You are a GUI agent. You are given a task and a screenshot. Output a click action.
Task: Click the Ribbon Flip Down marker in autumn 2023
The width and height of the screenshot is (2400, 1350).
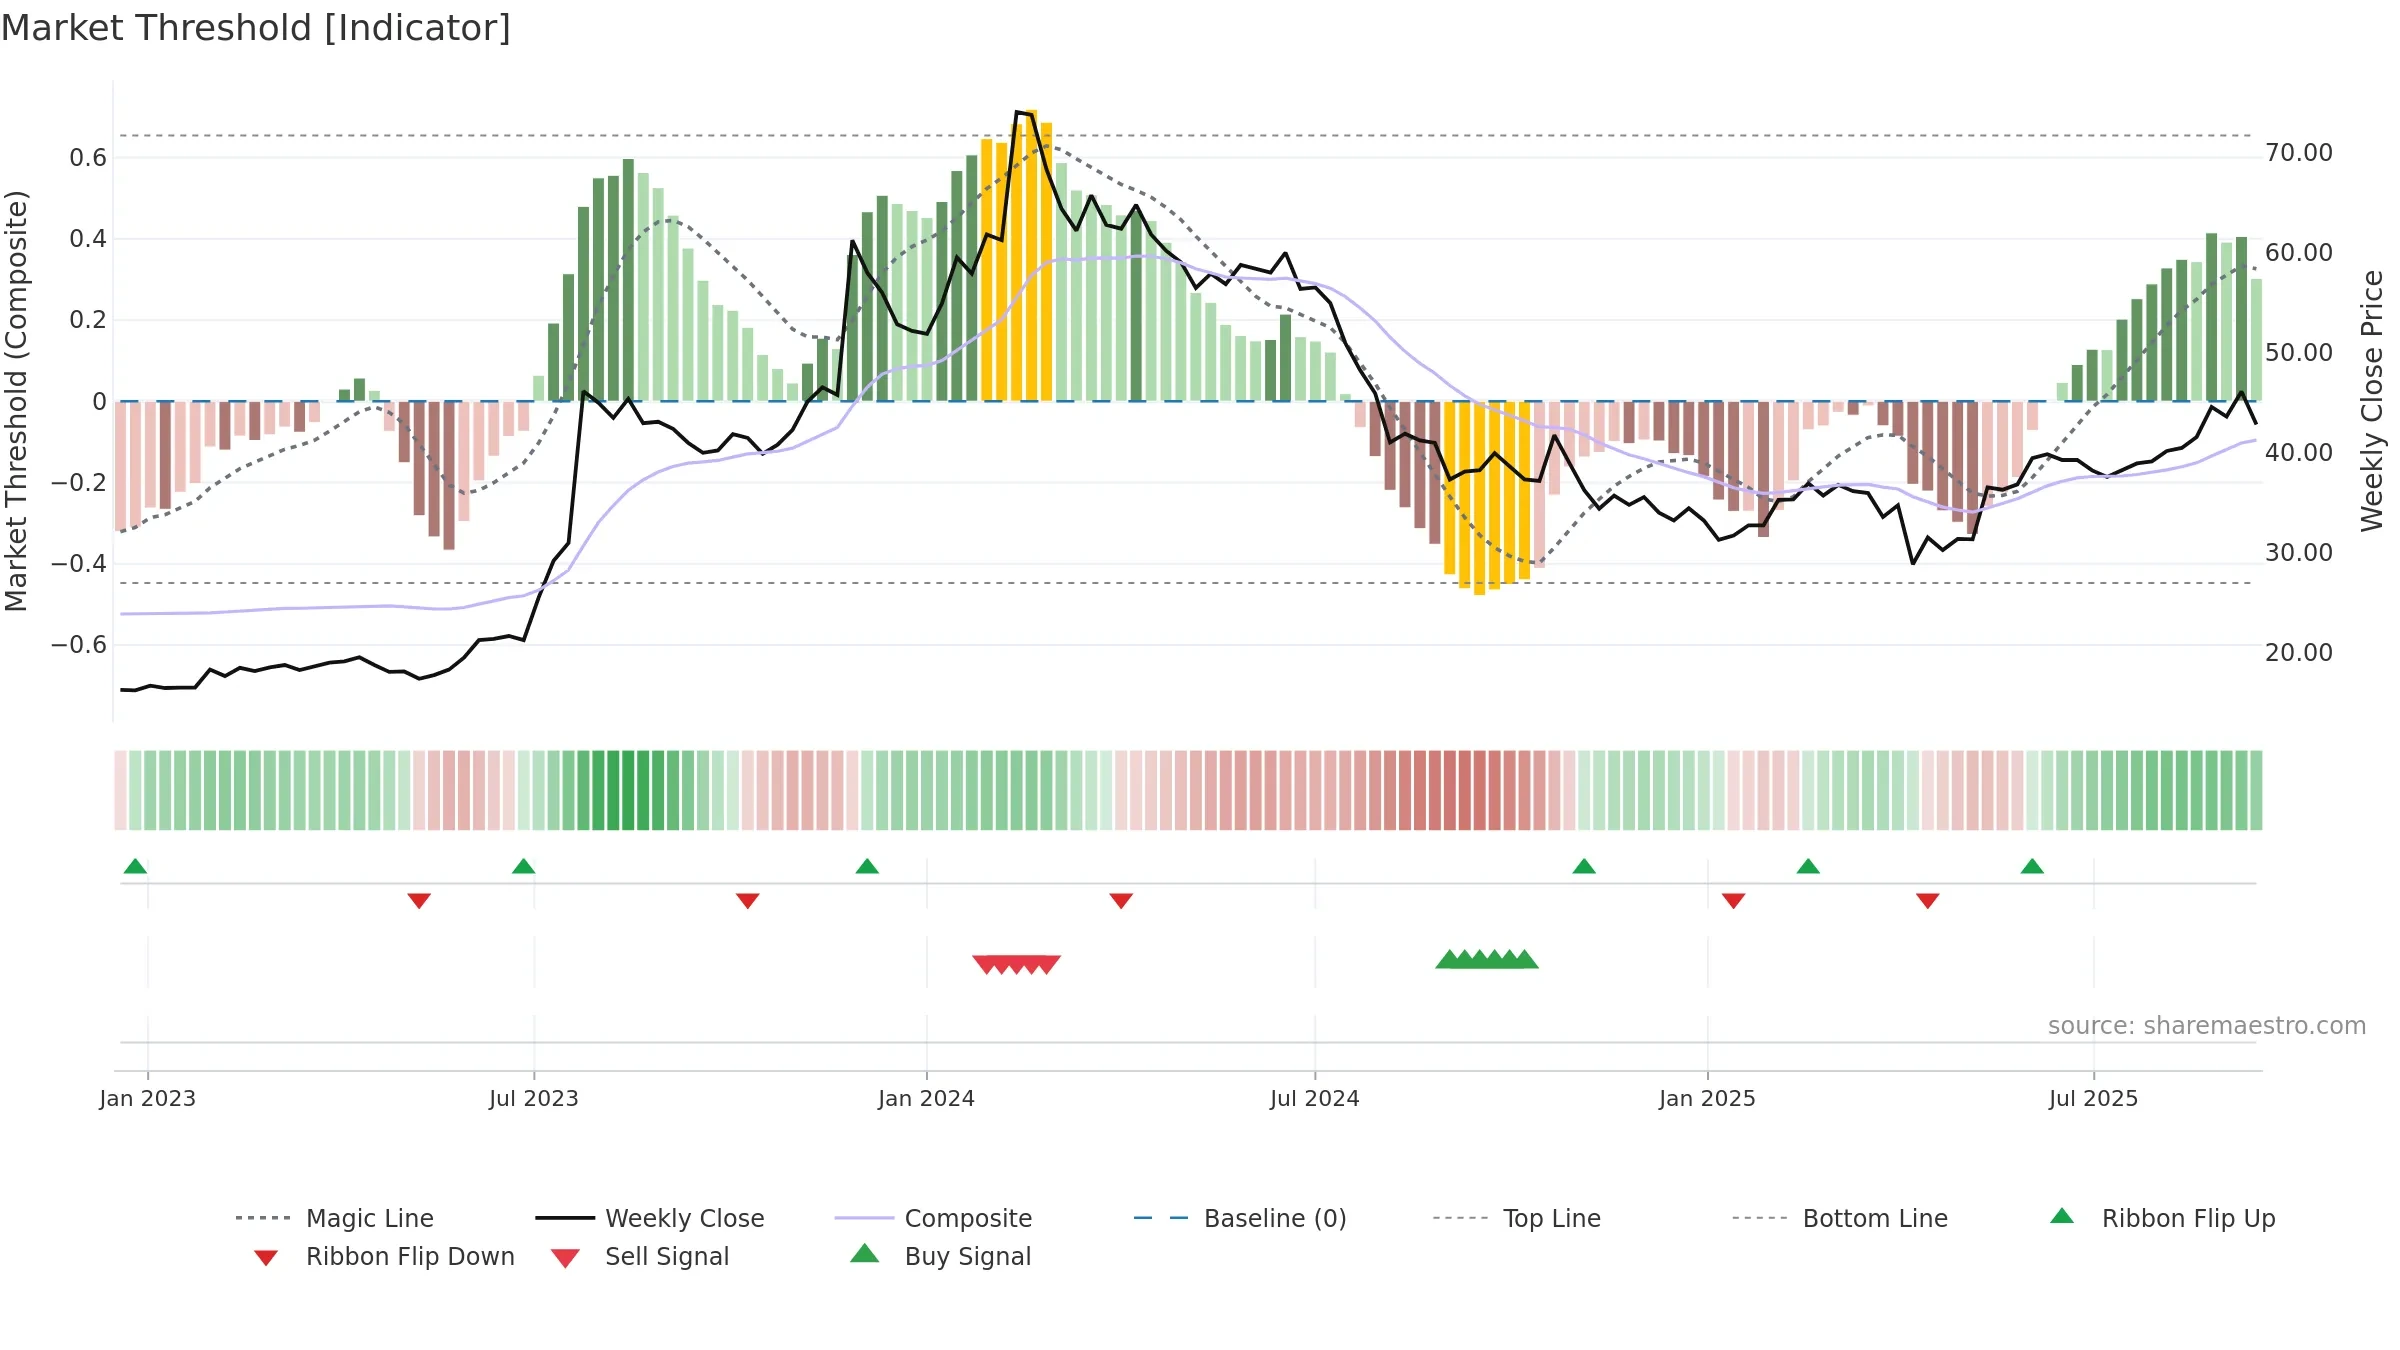click(747, 901)
